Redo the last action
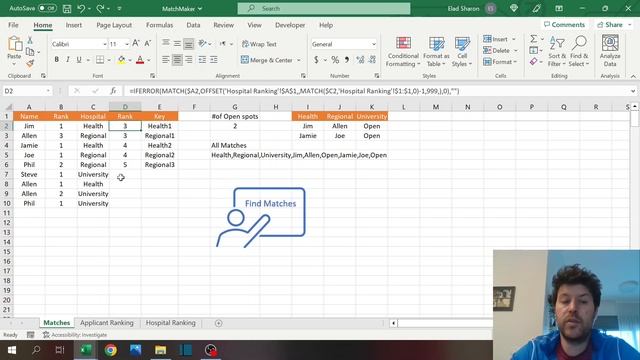The height and width of the screenshot is (360, 640). 100,8
